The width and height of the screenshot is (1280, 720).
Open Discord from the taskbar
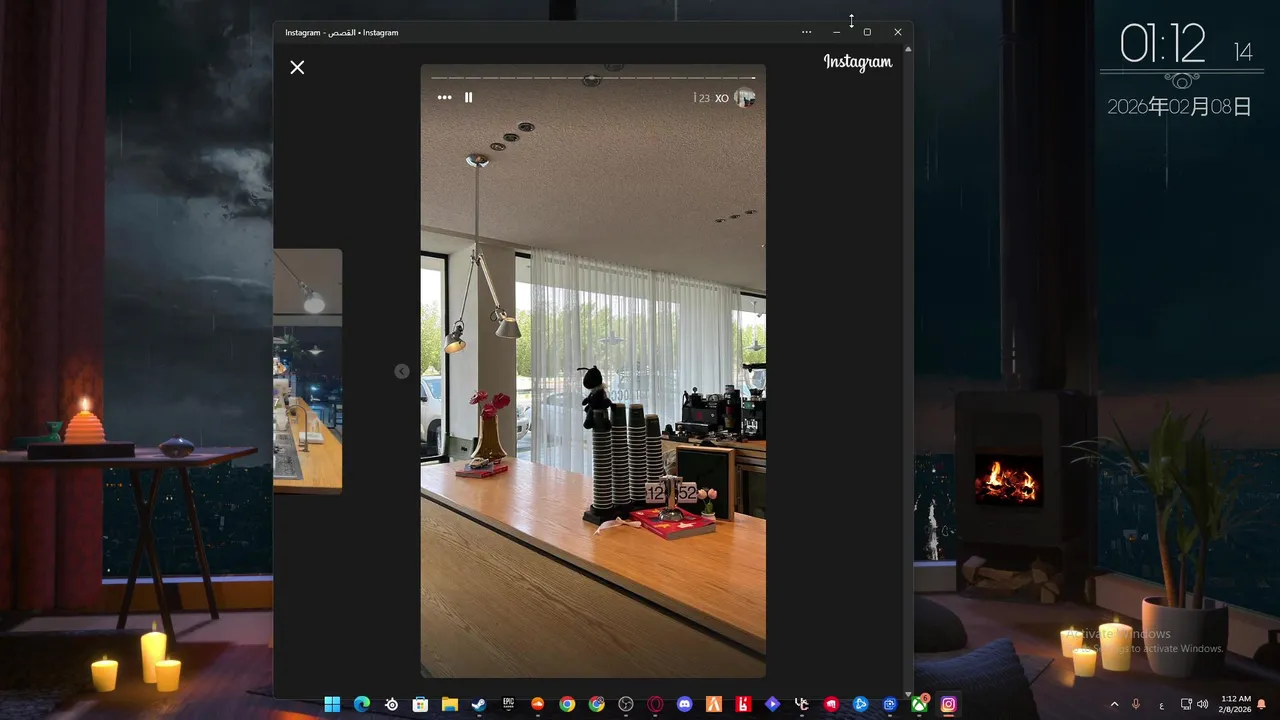tap(685, 704)
